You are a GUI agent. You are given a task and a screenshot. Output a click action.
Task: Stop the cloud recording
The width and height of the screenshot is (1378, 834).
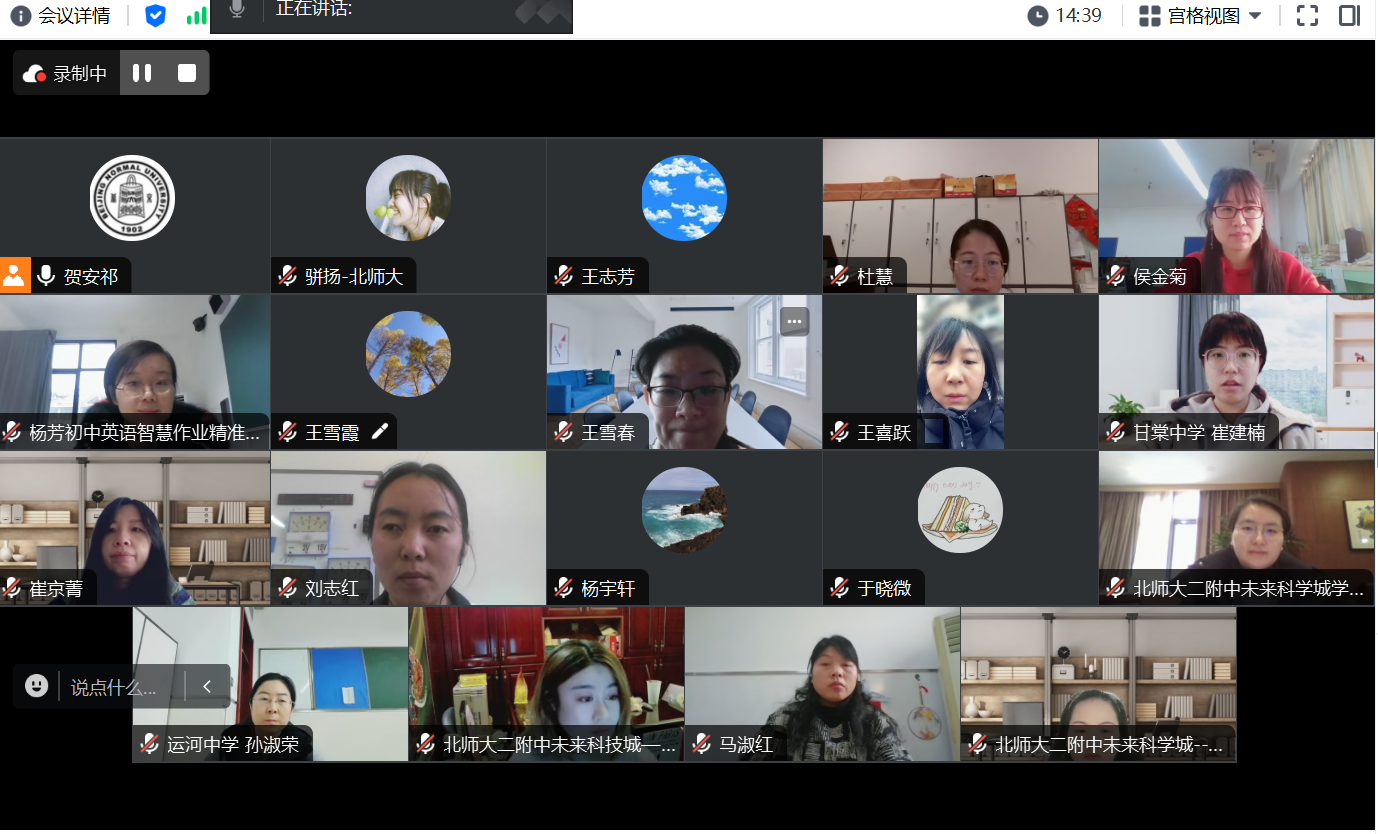(187, 73)
